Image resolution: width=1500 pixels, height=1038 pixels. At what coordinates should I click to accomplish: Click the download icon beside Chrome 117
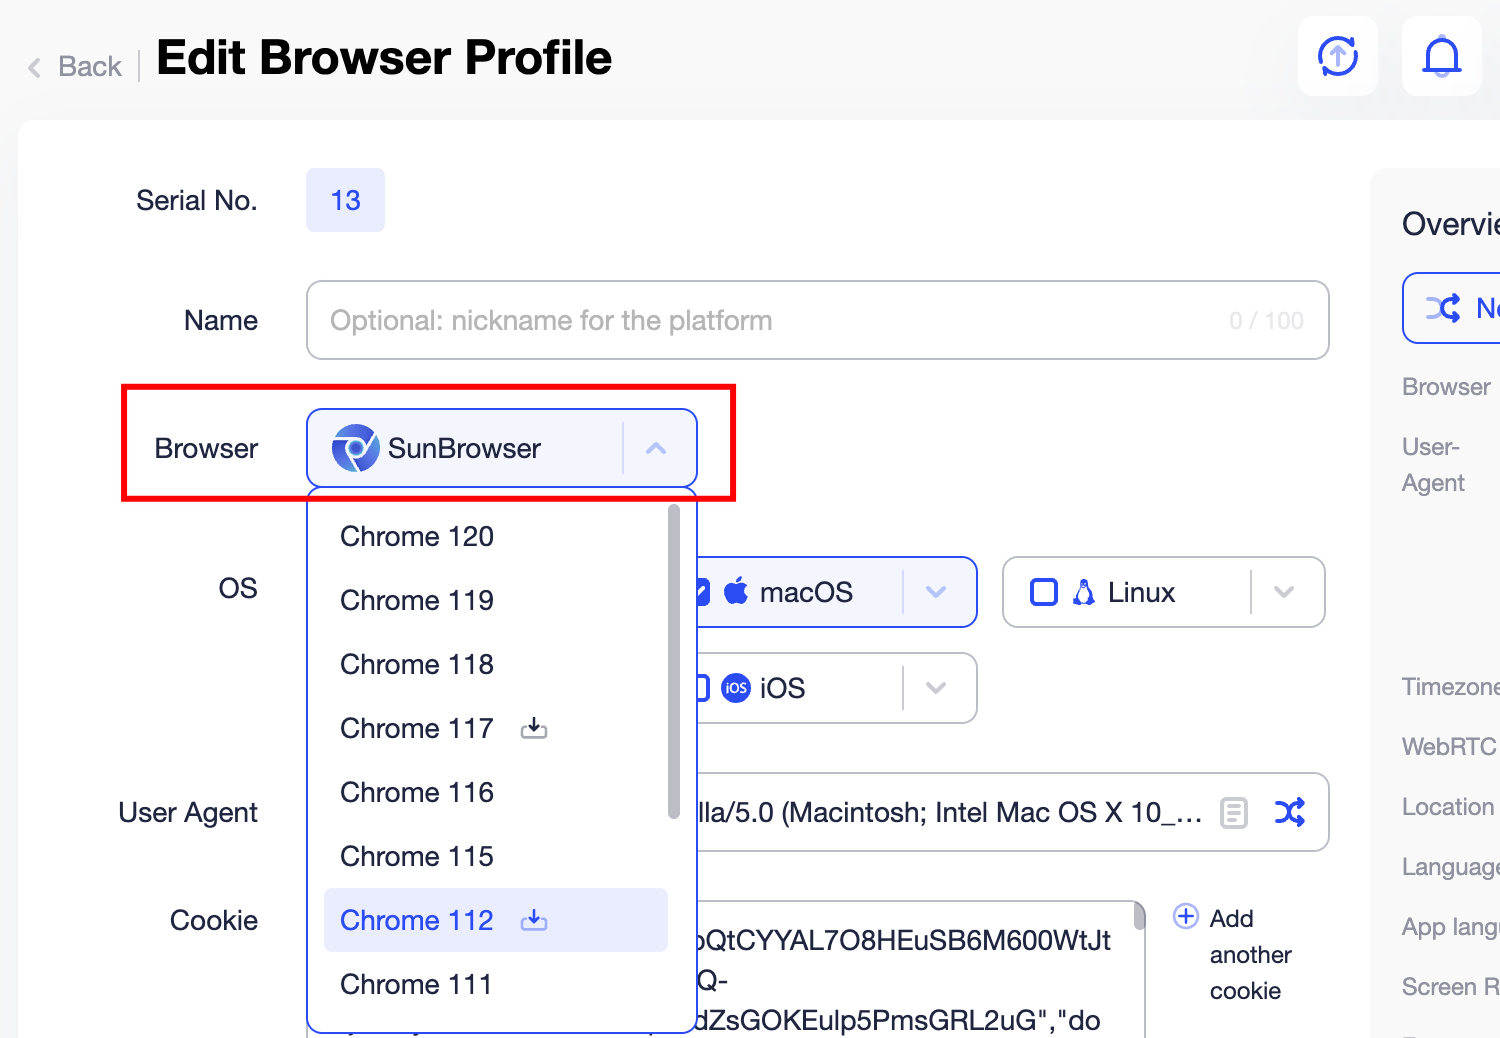pyautogui.click(x=534, y=728)
